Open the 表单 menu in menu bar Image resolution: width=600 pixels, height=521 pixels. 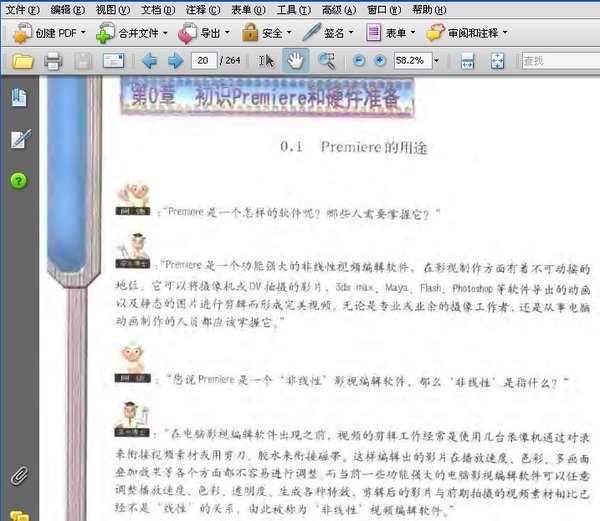coord(248,10)
